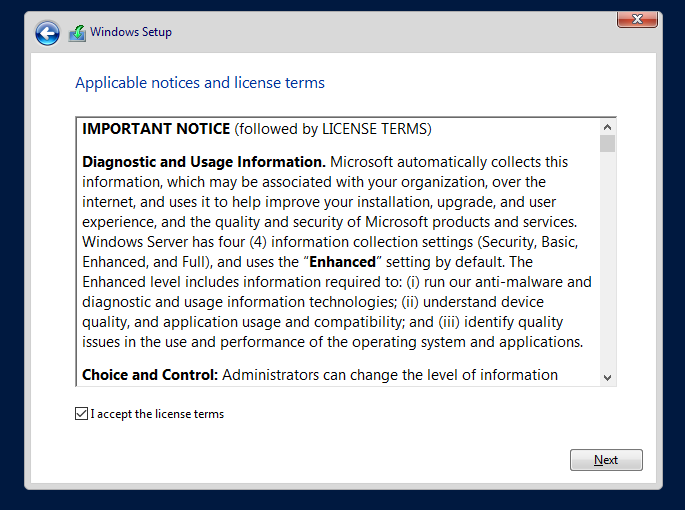Click the Next button

tap(606, 460)
